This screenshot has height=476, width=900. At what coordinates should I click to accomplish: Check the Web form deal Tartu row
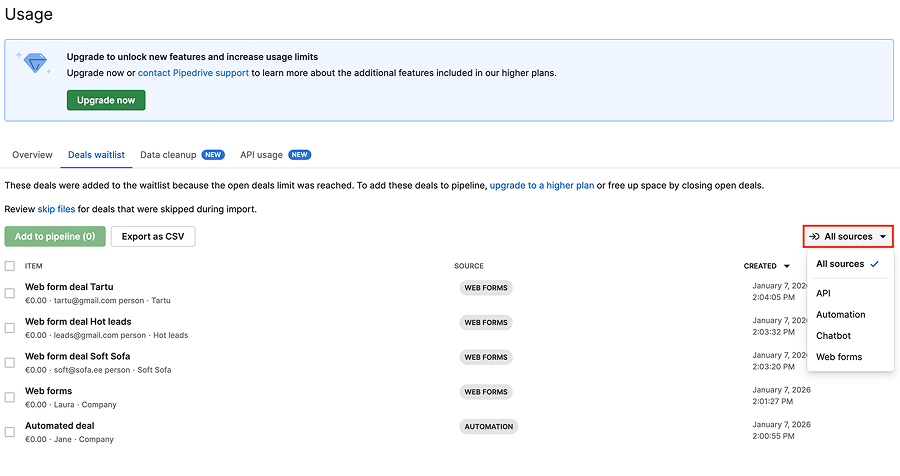[x=10, y=293]
